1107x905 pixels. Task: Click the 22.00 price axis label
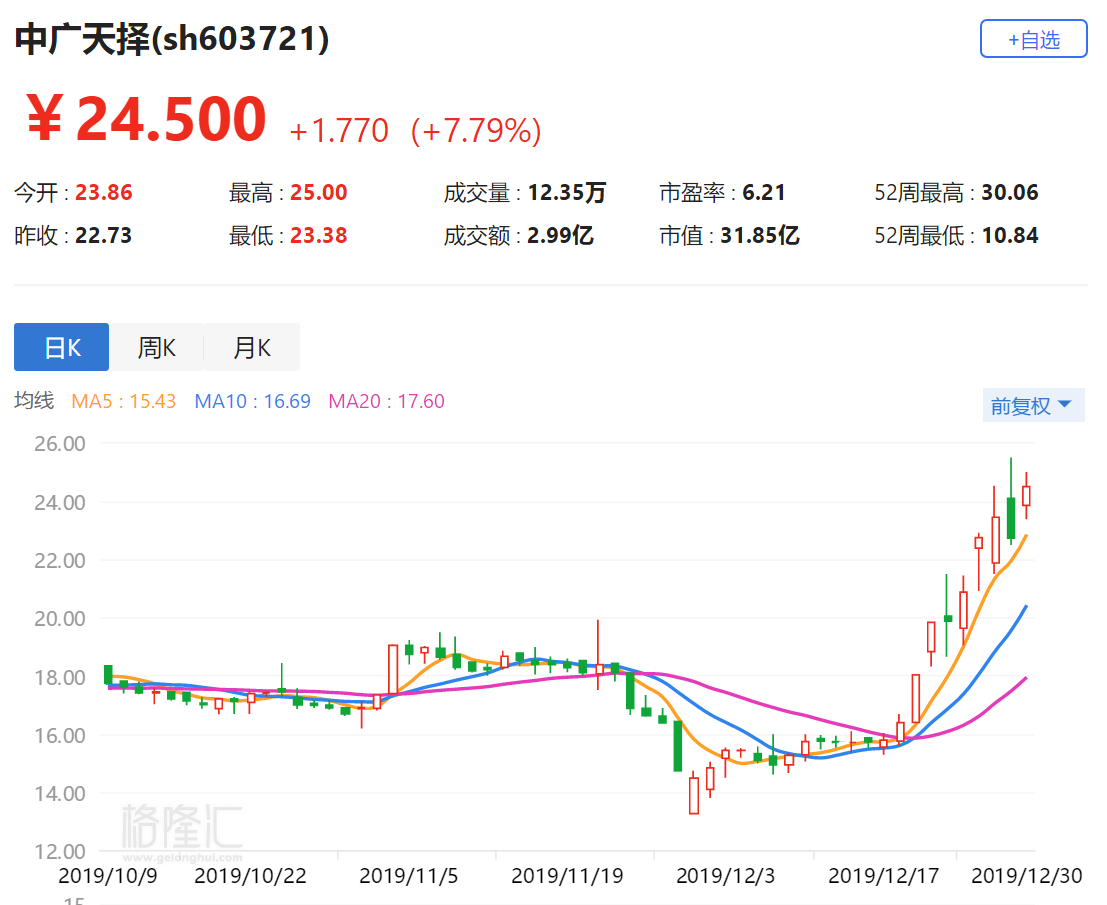tap(60, 560)
